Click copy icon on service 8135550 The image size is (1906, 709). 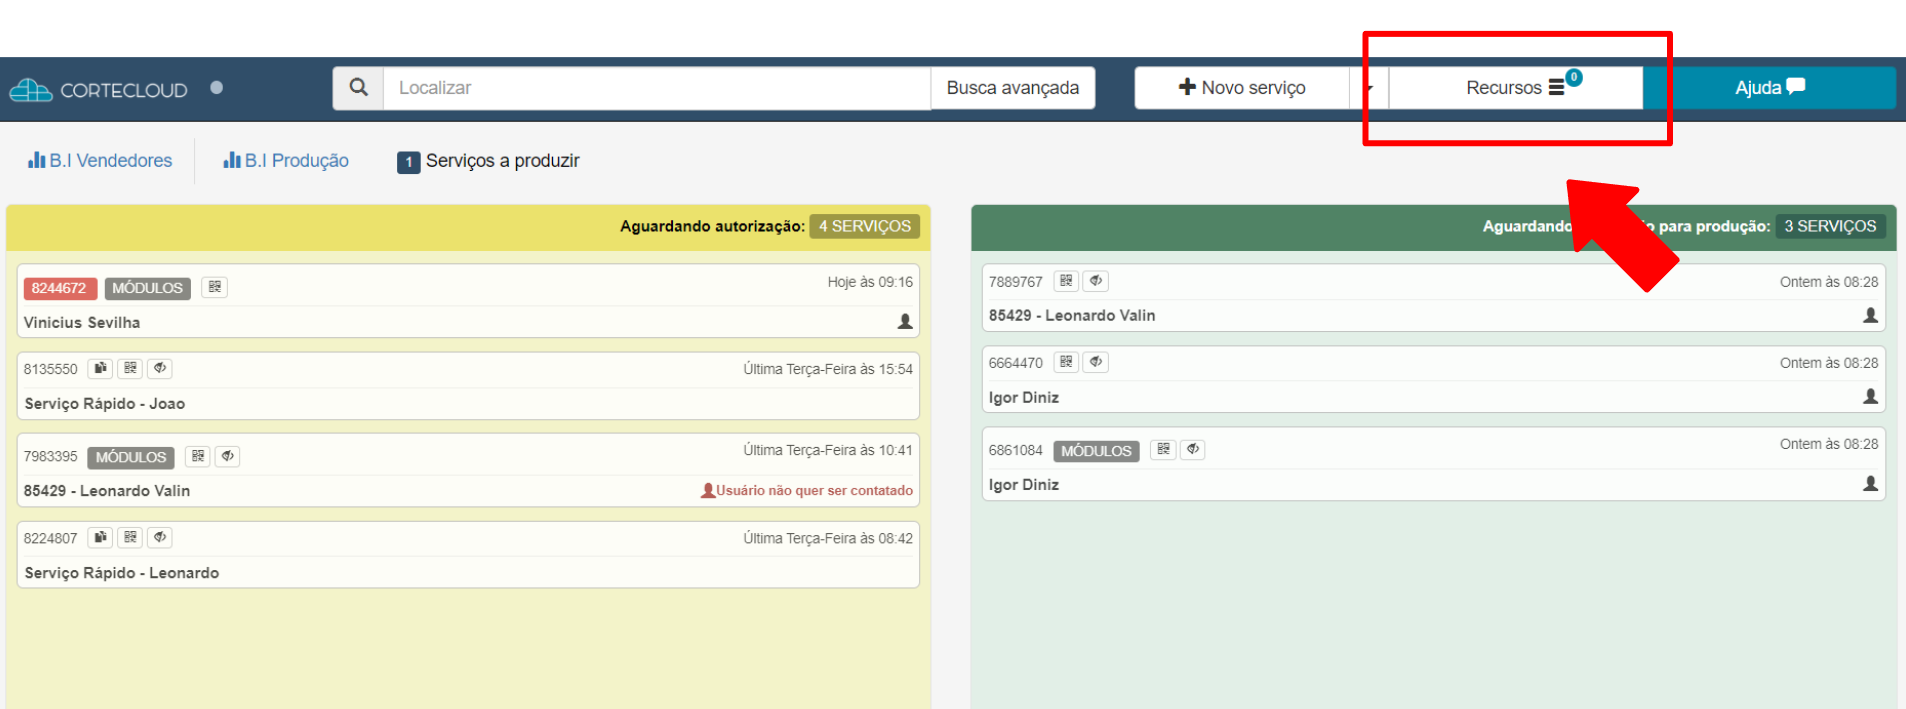pyautogui.click(x=100, y=368)
